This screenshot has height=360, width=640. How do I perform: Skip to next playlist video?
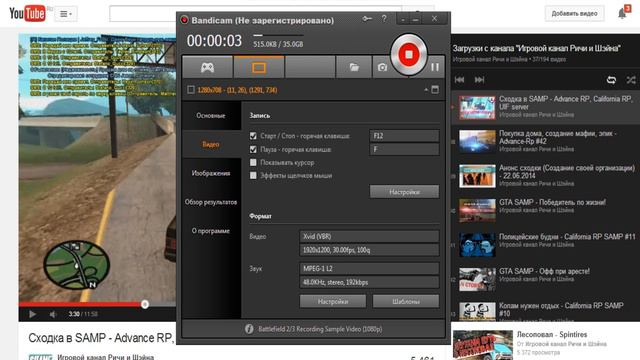point(479,80)
